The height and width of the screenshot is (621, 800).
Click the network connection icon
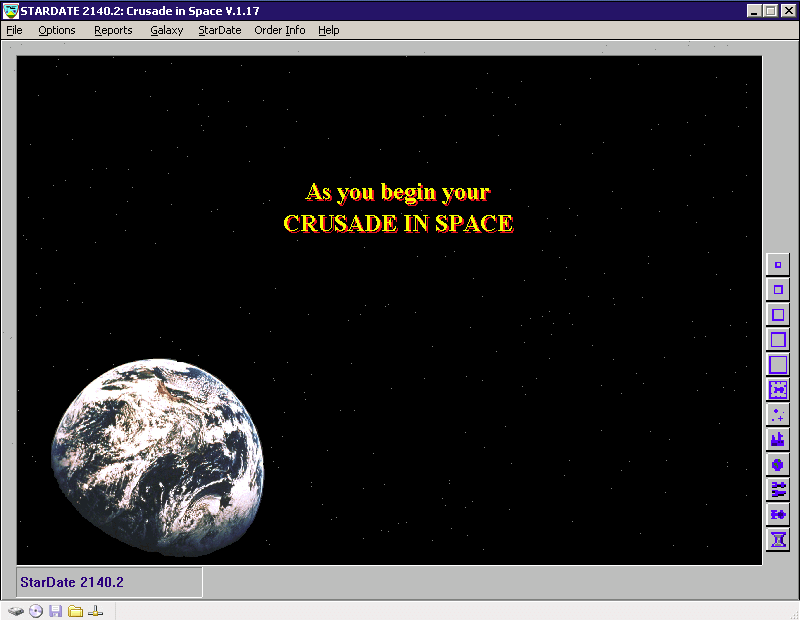pyautogui.click(x=95, y=611)
